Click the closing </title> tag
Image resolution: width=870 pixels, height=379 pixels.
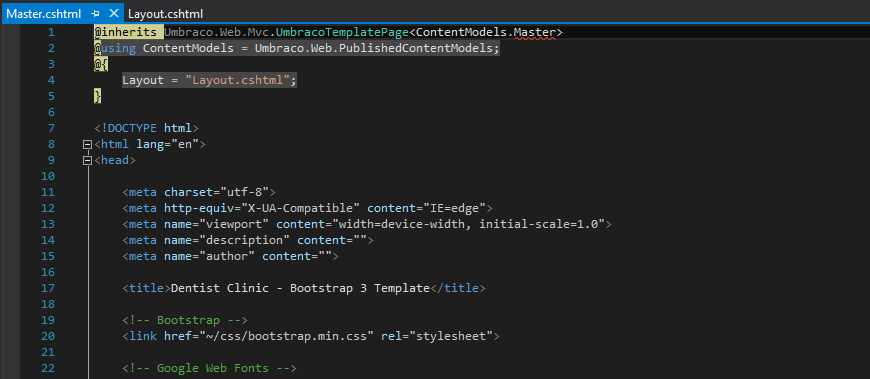[458, 288]
